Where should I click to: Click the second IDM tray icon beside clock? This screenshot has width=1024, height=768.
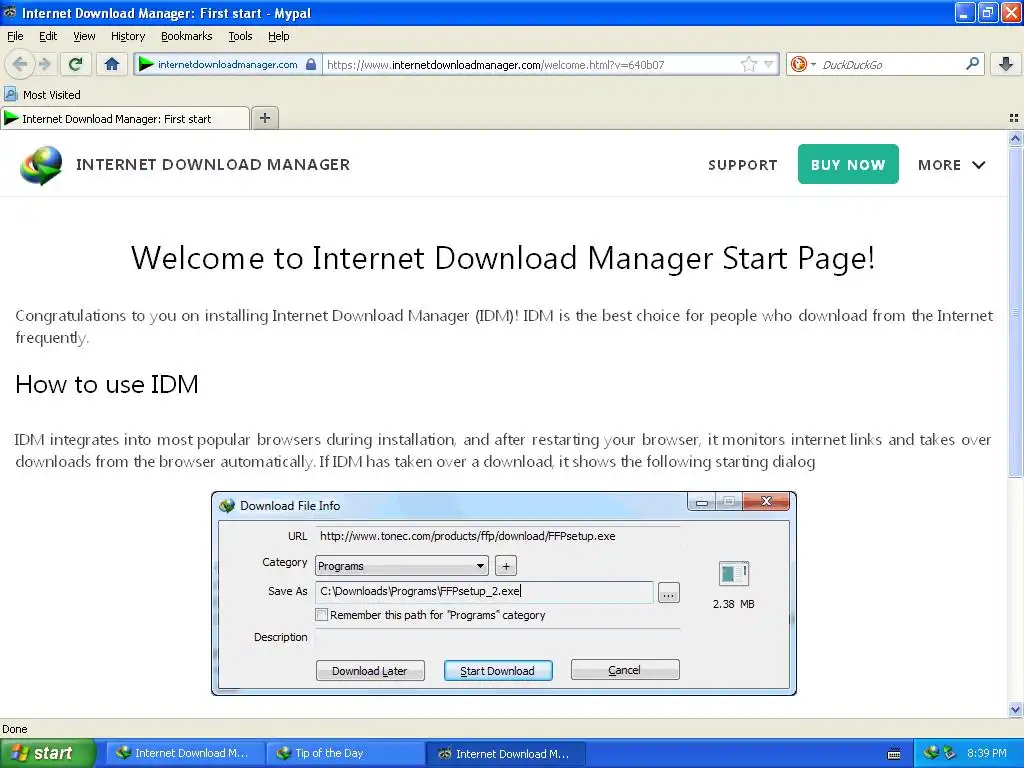pyautogui.click(x=949, y=753)
